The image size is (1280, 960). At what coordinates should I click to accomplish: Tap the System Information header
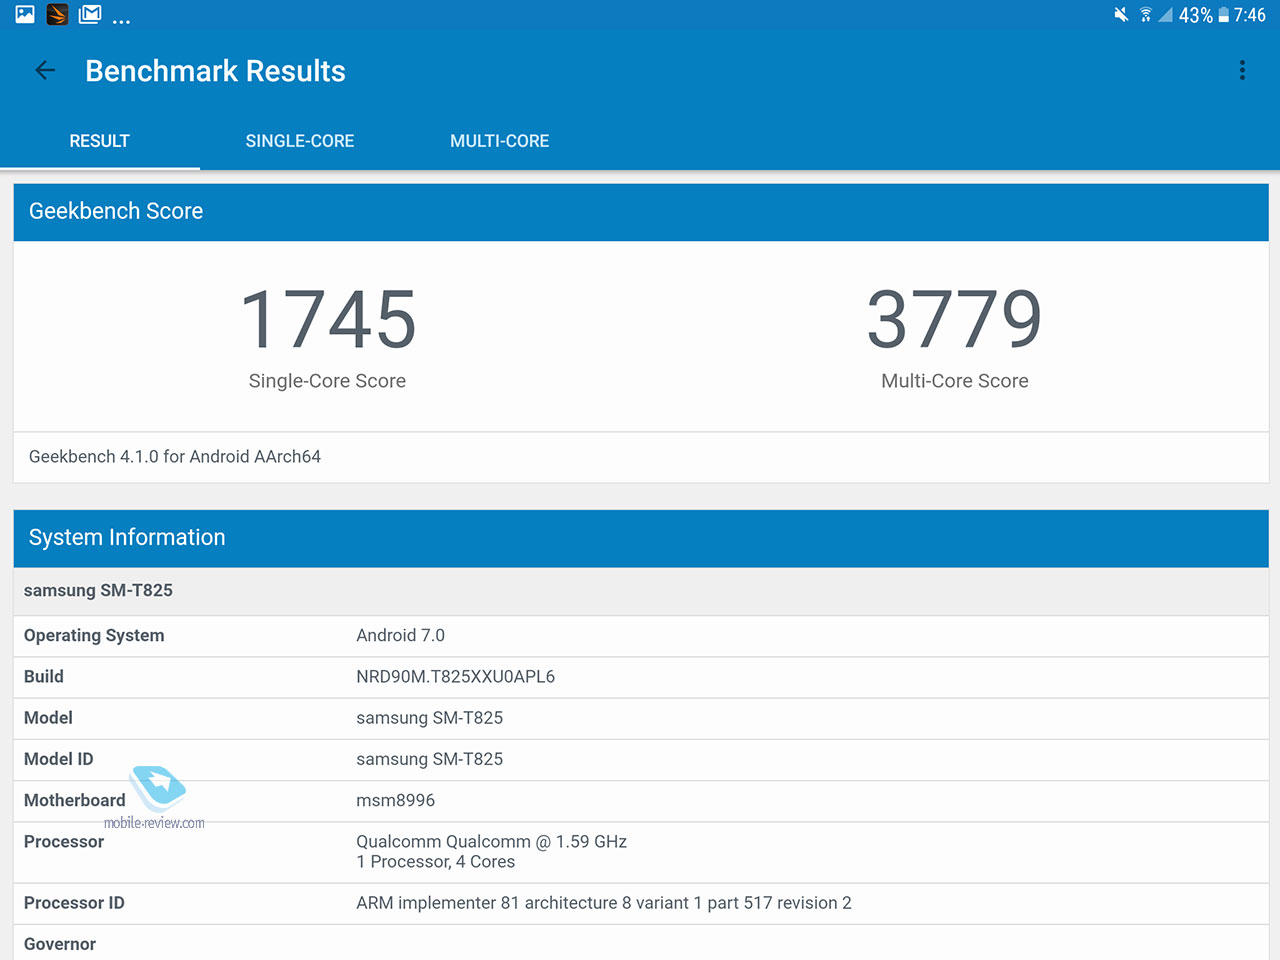coord(641,538)
